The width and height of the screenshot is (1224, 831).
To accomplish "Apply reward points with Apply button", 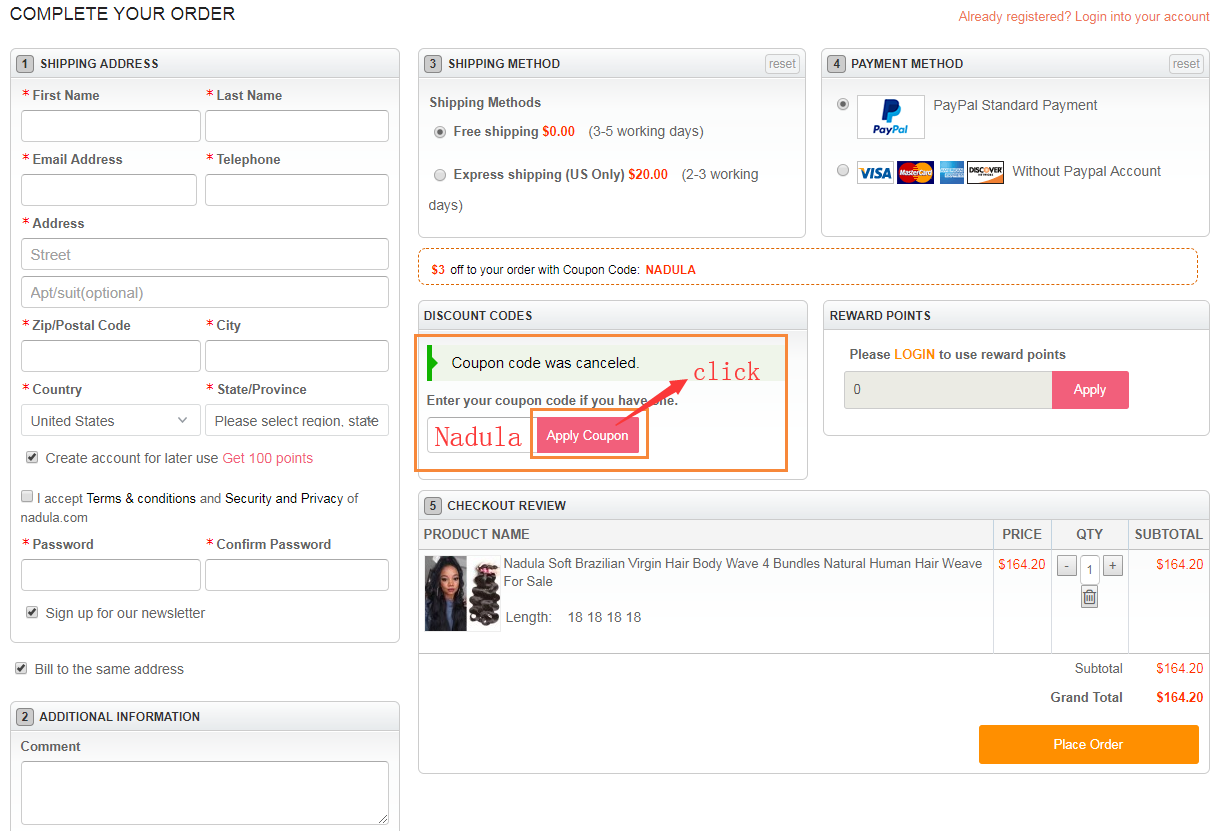I will point(1090,390).
